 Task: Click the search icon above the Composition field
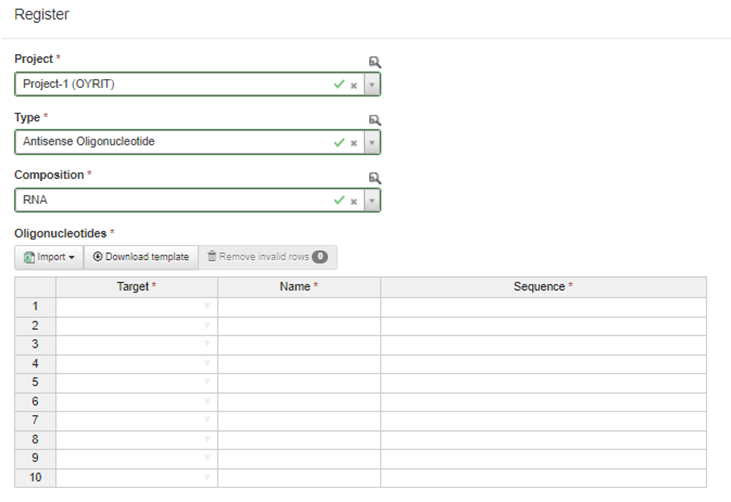(x=375, y=178)
